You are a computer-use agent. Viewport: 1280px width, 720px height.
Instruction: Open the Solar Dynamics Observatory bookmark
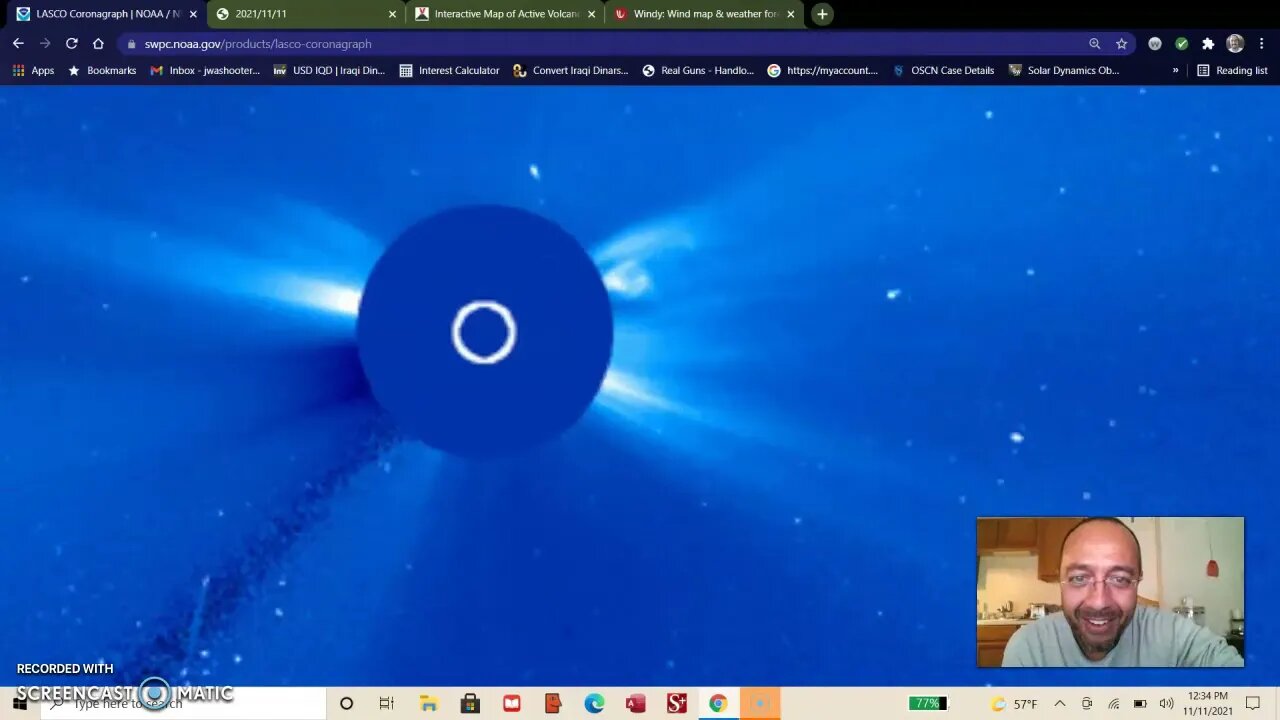point(1064,70)
